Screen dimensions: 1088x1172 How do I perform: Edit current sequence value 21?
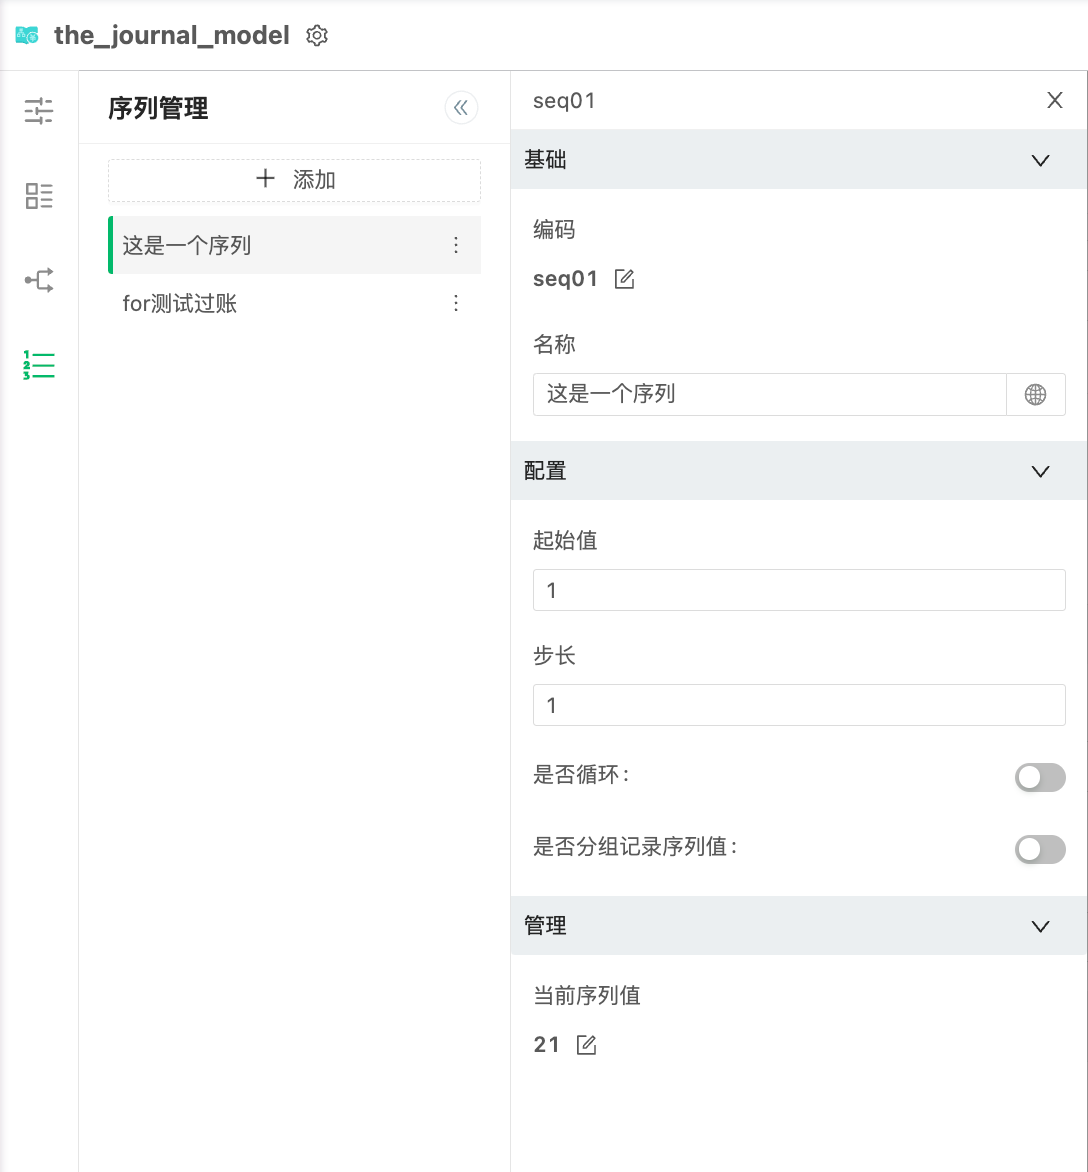tap(586, 1046)
